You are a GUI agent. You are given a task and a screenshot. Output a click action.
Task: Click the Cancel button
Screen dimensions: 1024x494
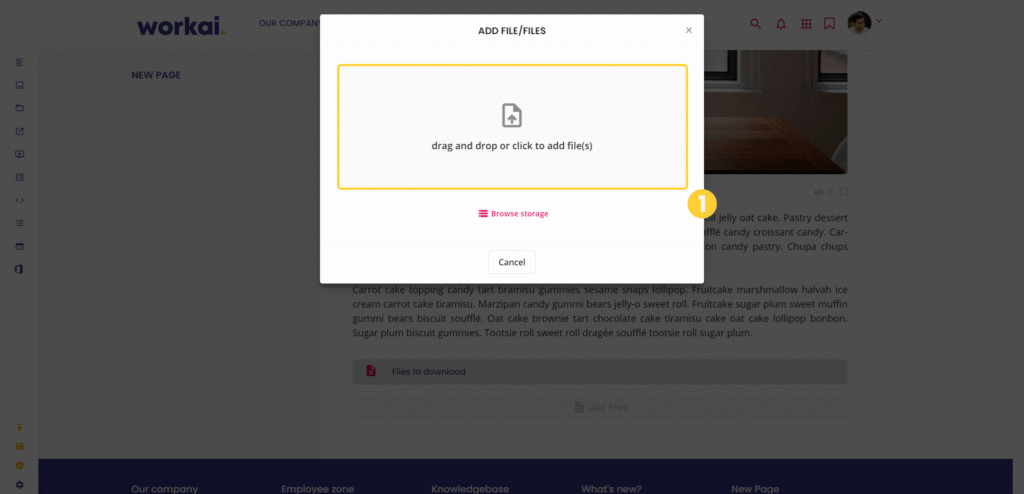click(512, 262)
